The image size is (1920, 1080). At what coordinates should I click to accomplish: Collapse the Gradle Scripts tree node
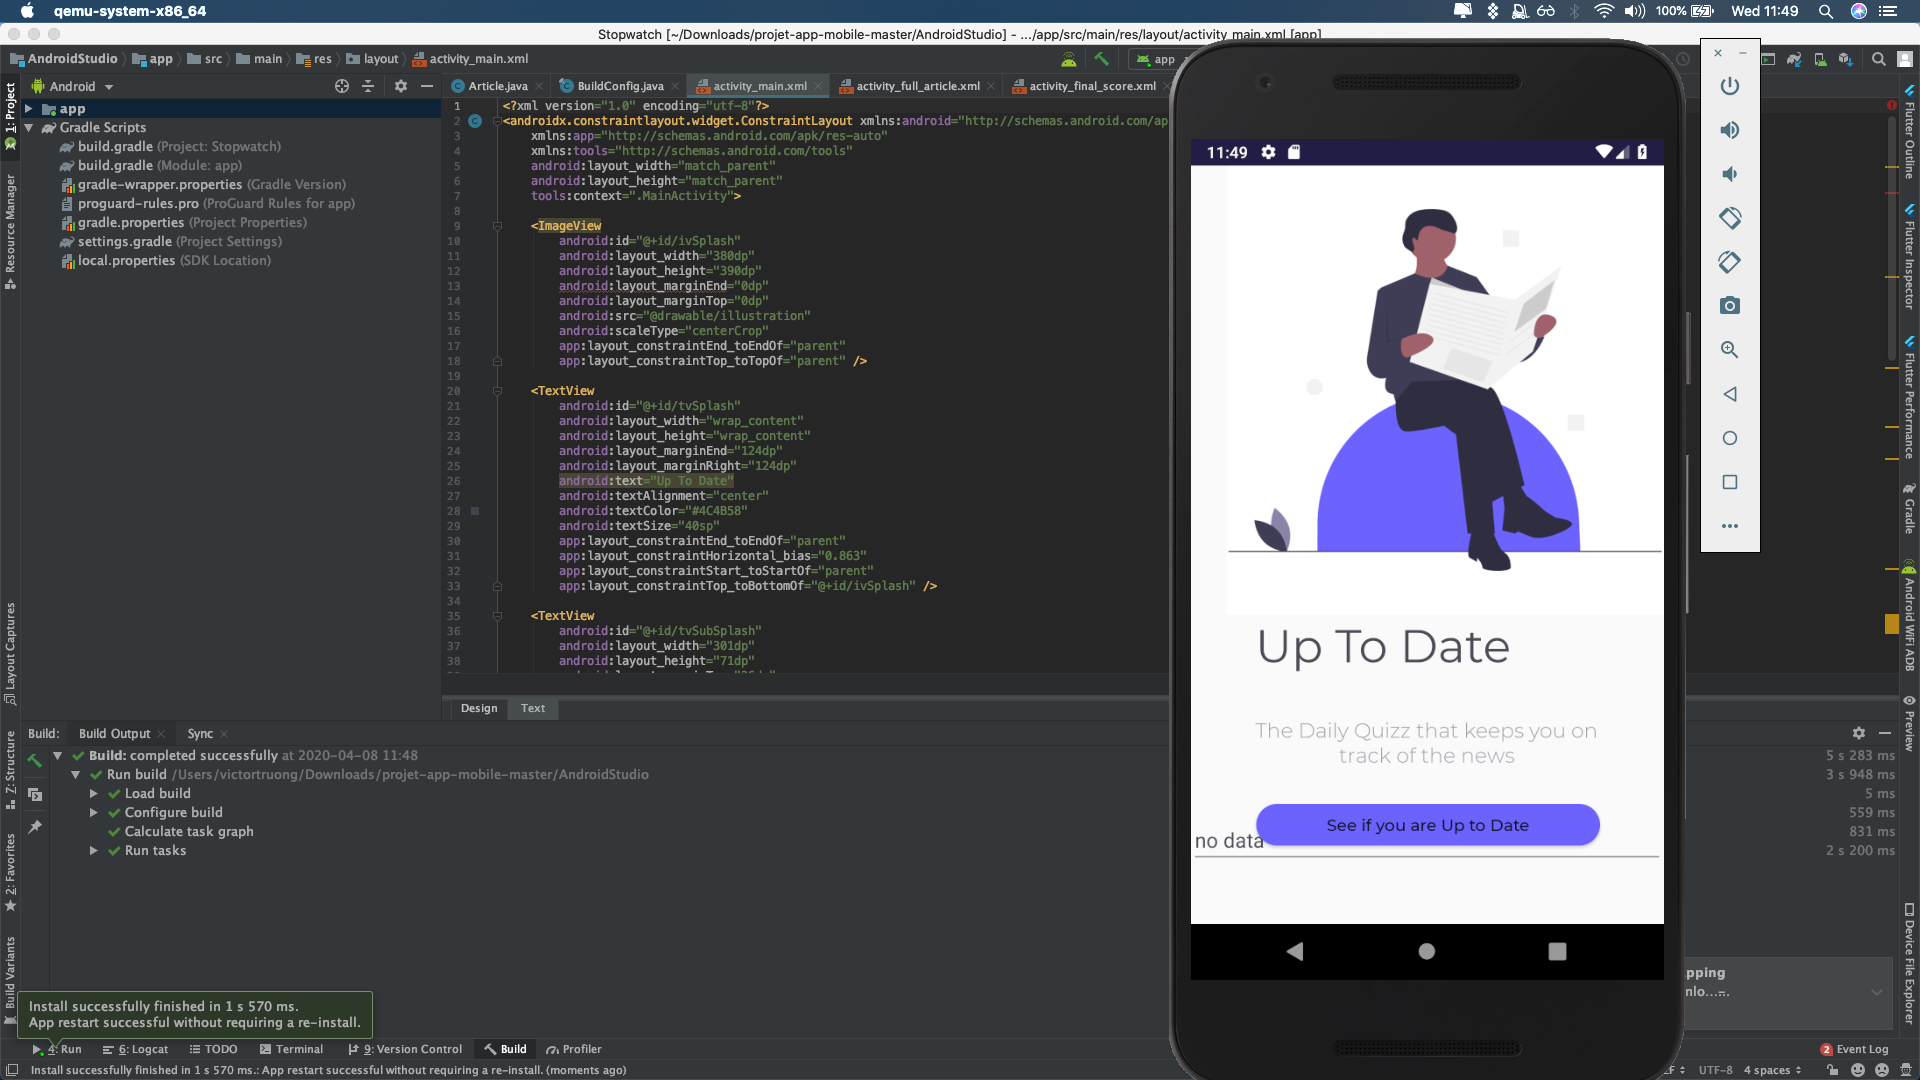29,128
